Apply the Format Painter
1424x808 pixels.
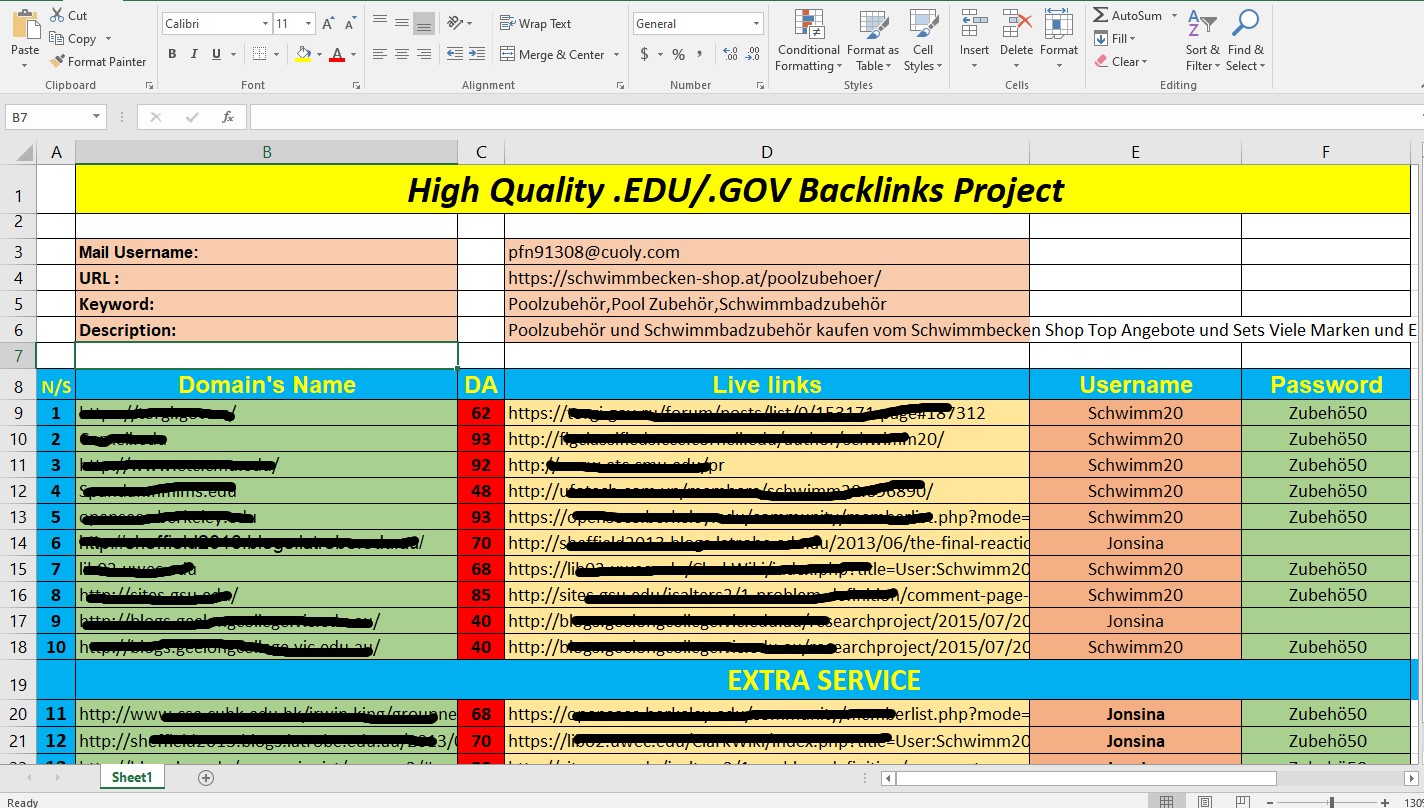click(98, 61)
